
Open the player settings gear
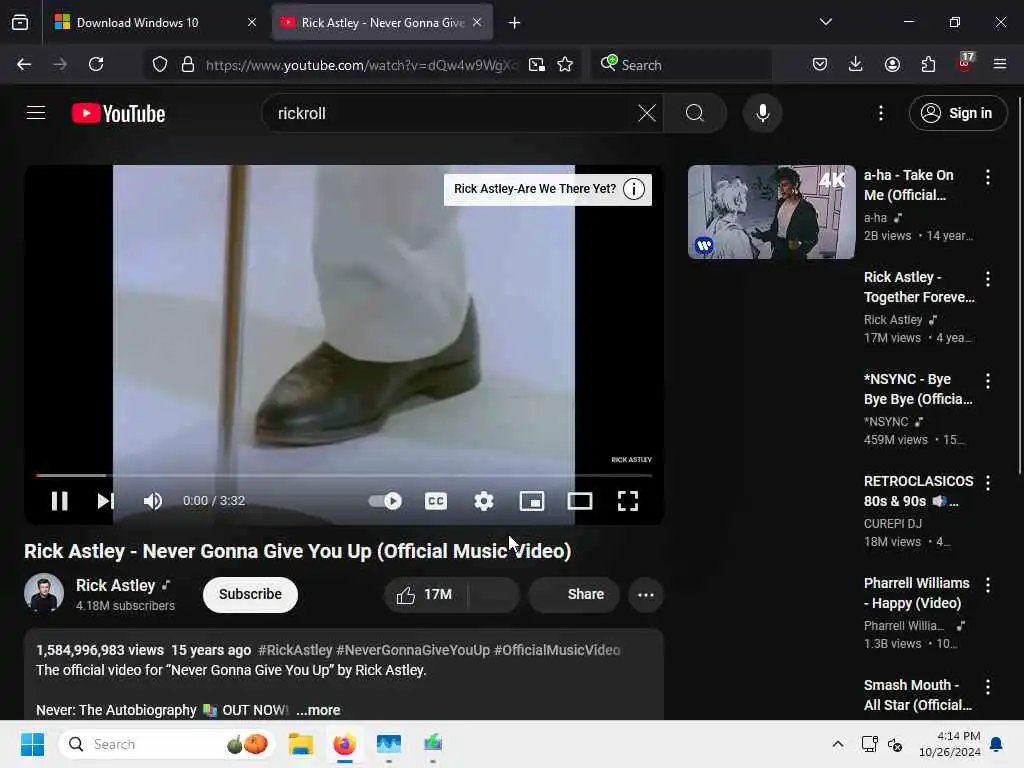click(x=483, y=501)
